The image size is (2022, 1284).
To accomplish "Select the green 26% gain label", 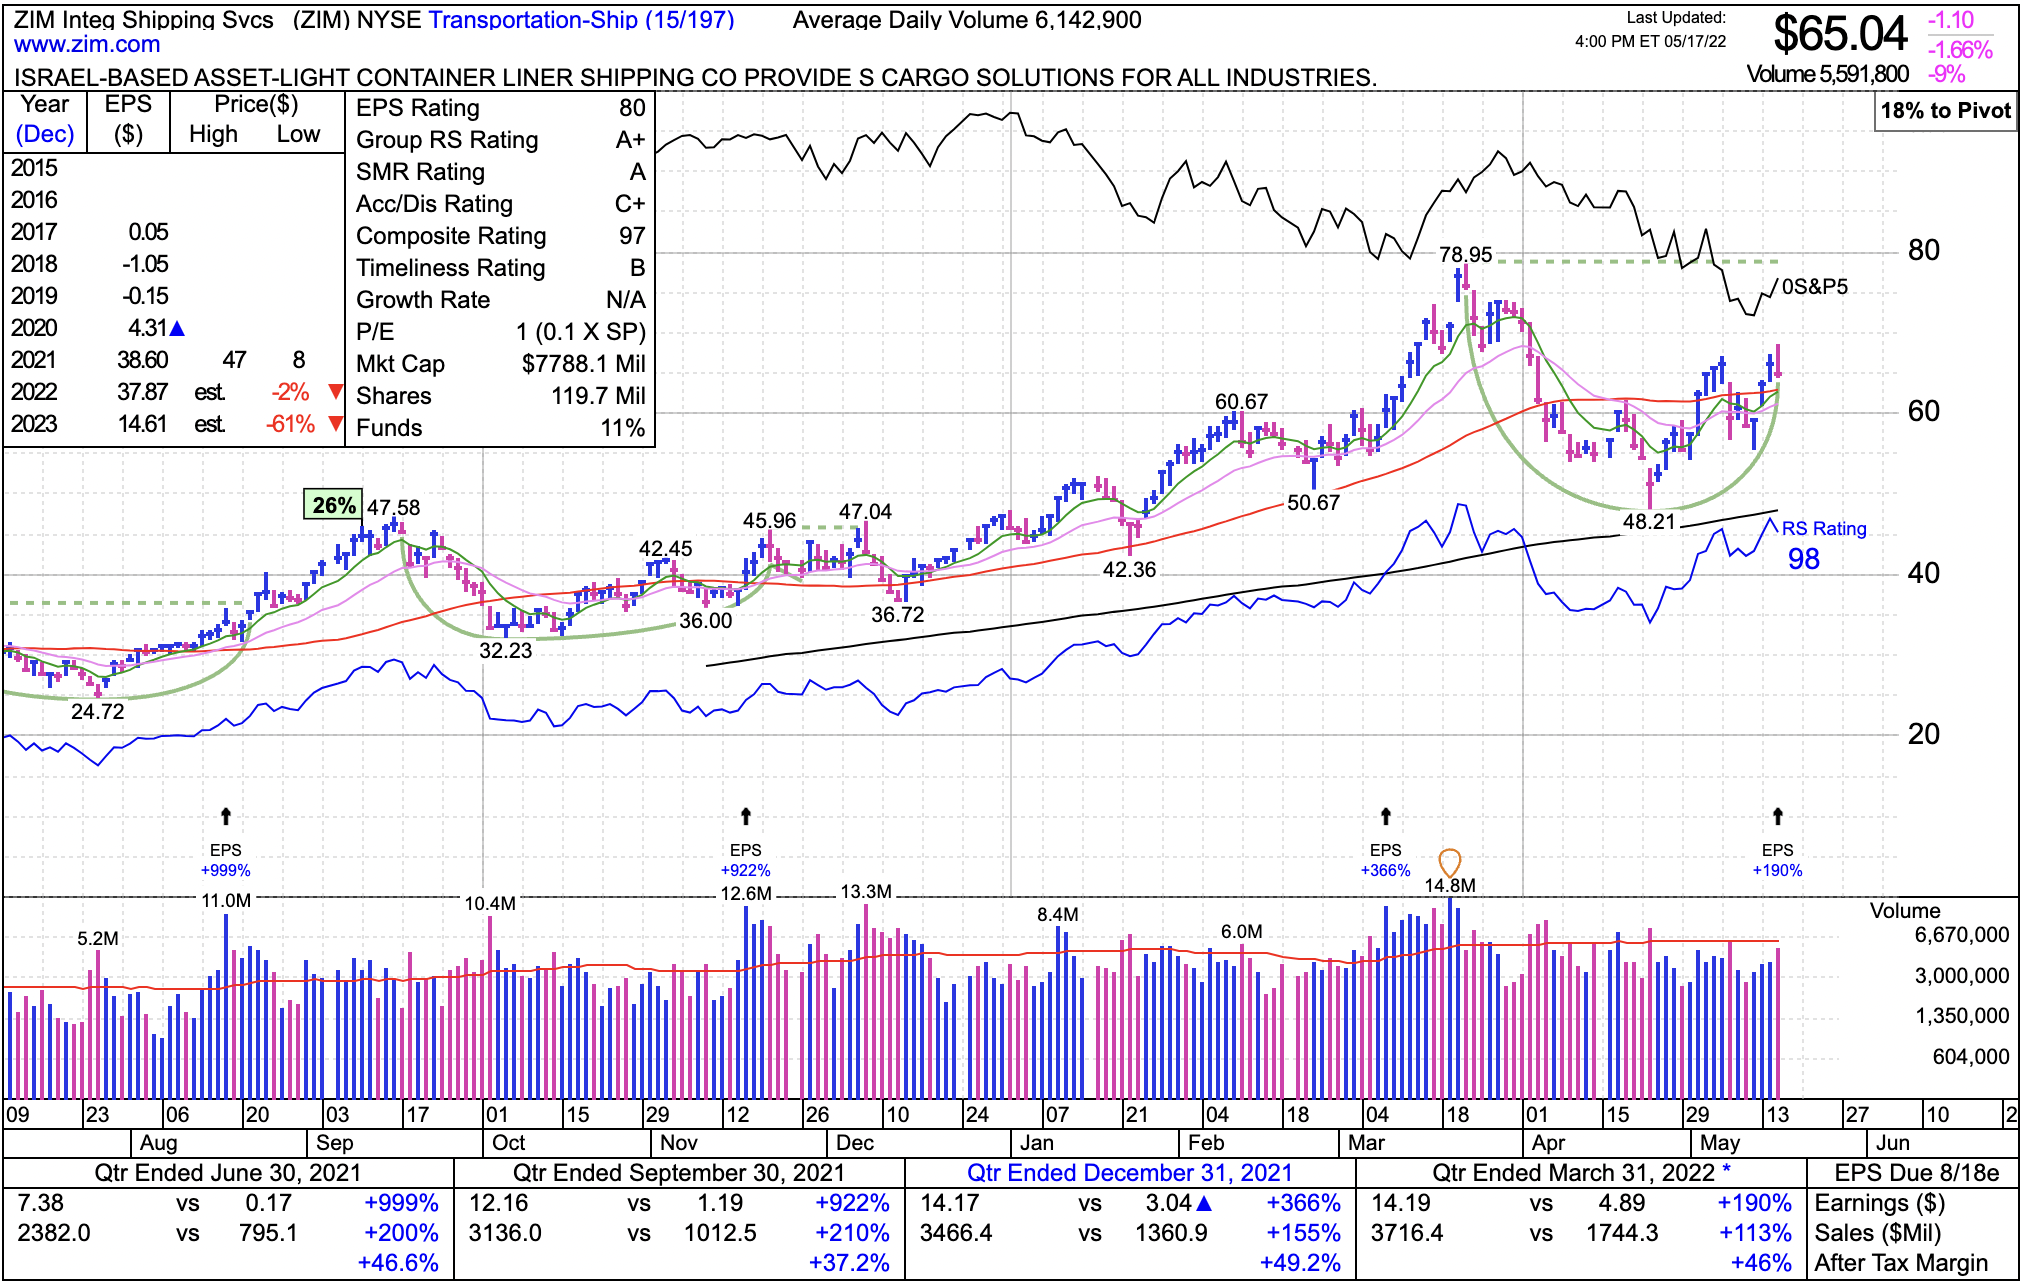I will [333, 505].
